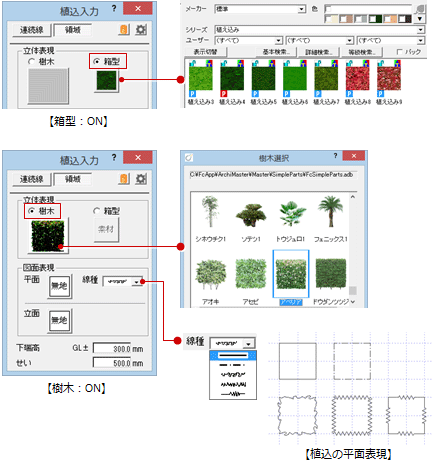Viewport: 433px width, 469px height.
Task: Select the 植え込み8 red flower texture thumbnail
Action: tap(358, 79)
